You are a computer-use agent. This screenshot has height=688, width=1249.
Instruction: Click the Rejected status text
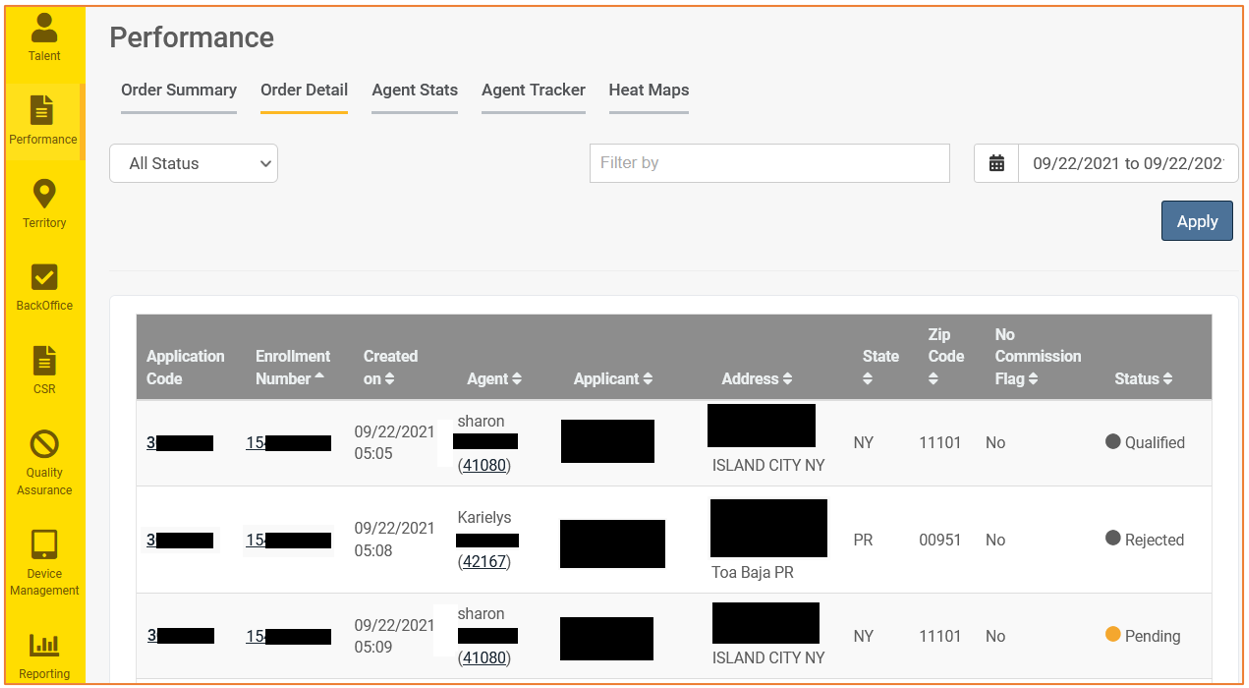pos(1154,540)
